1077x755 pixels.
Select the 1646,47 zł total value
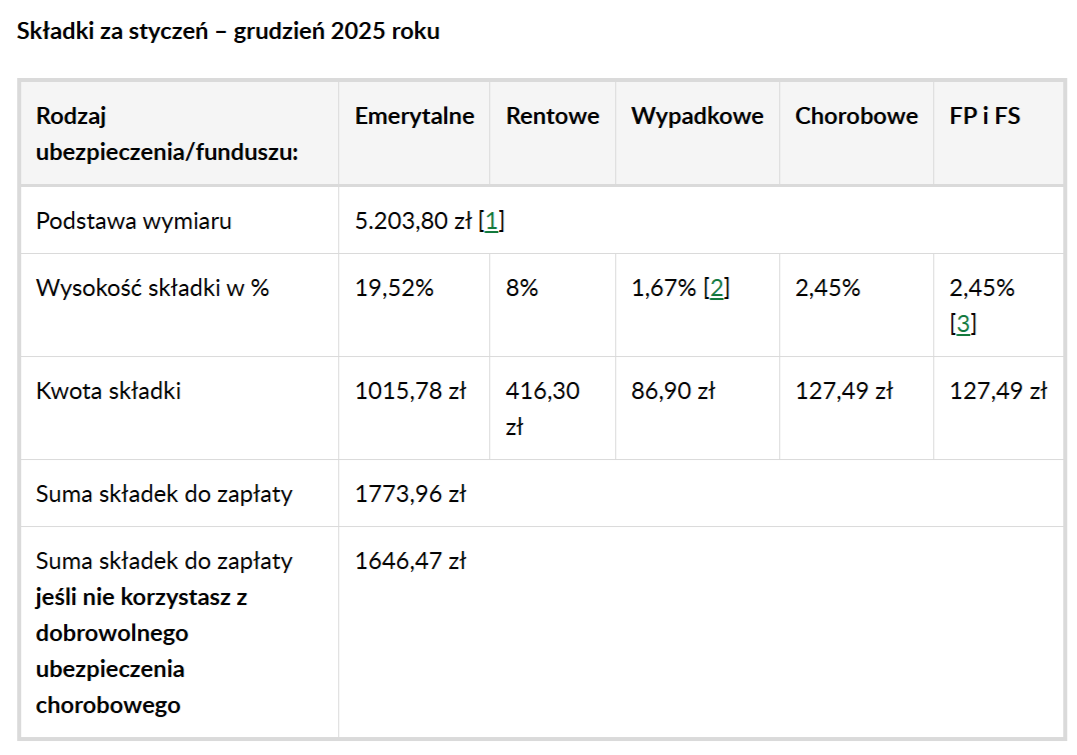pos(410,561)
